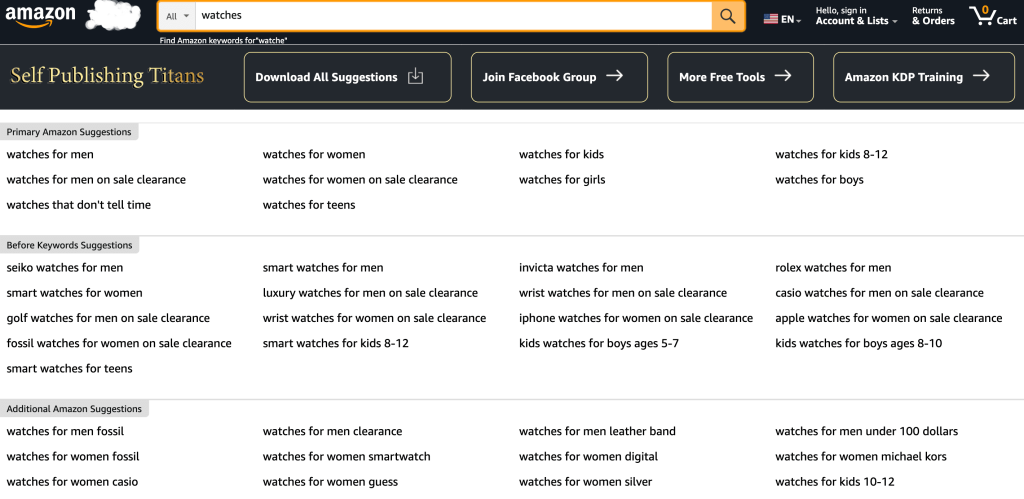Screen dimensions: 1024x499
Task: Click arrow icon on Amazon KDP Training
Action: [981, 76]
